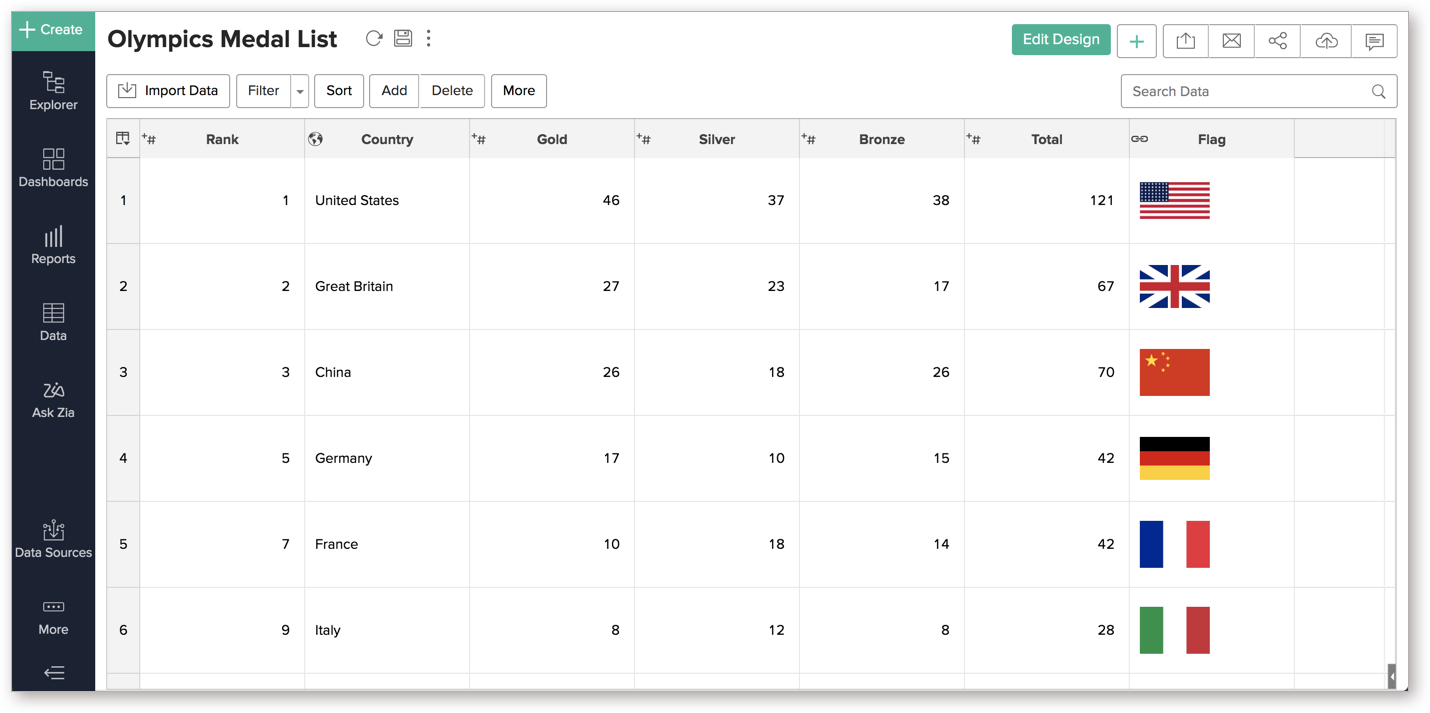
Task: Select the Total column header
Action: (x=1047, y=139)
